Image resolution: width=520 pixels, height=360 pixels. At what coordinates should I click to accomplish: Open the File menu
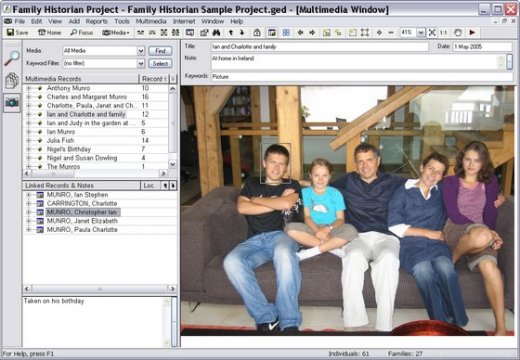coord(20,21)
